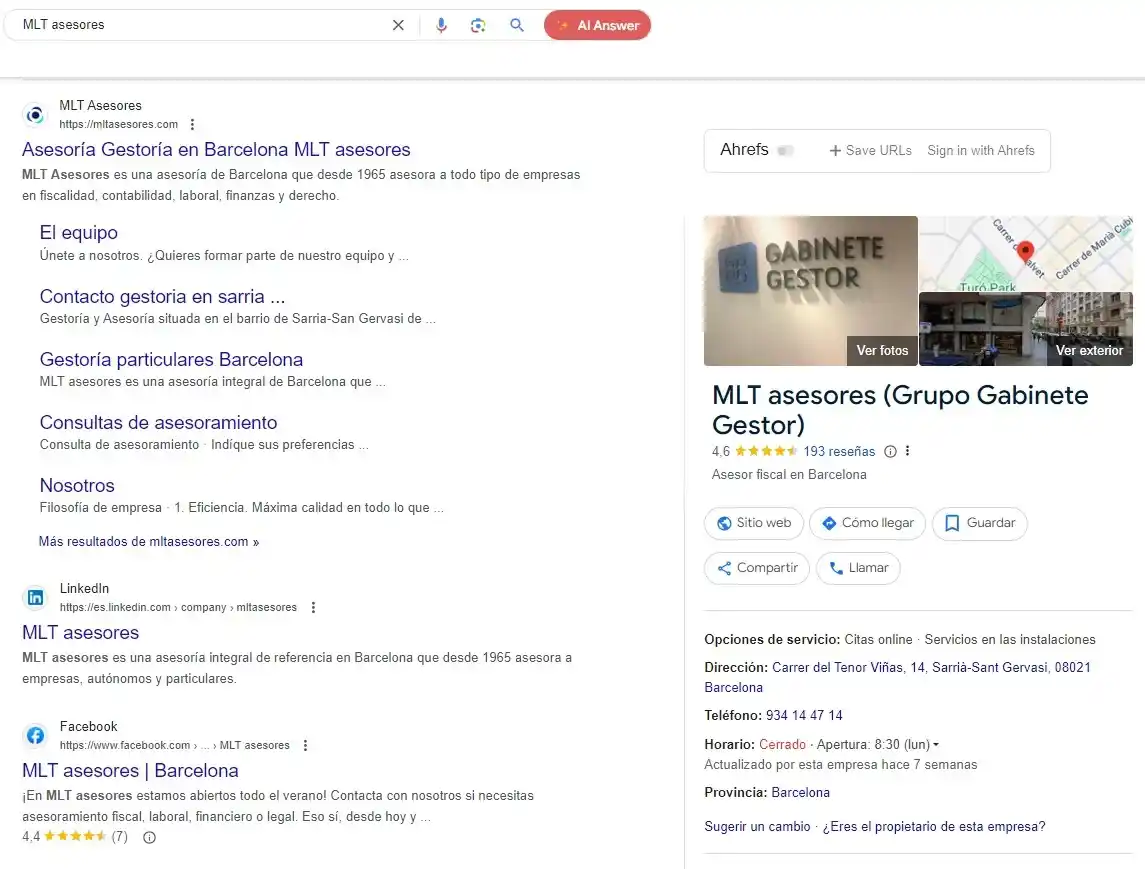This screenshot has height=869, width=1145.
Task: Click the Compartir share button
Action: coord(757,568)
